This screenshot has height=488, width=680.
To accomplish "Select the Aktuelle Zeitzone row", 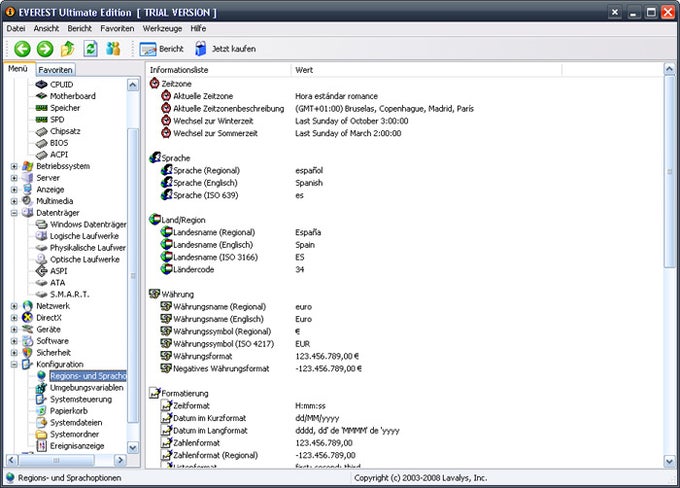I will pos(269,96).
